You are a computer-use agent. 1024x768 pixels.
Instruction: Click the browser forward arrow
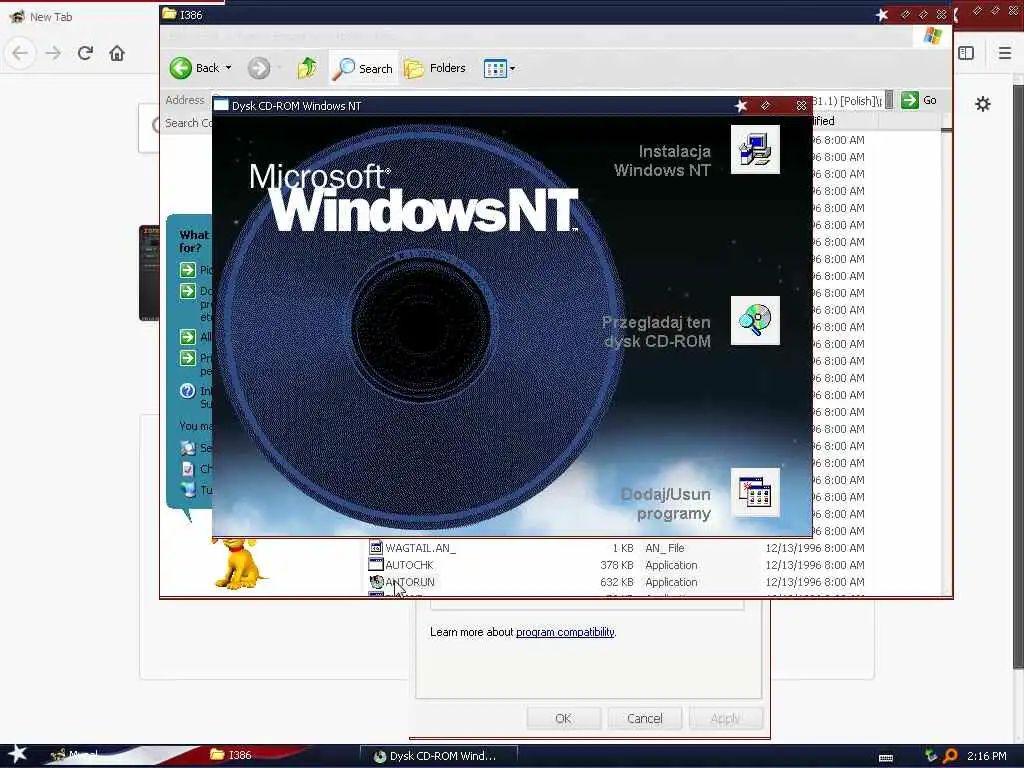pos(53,53)
